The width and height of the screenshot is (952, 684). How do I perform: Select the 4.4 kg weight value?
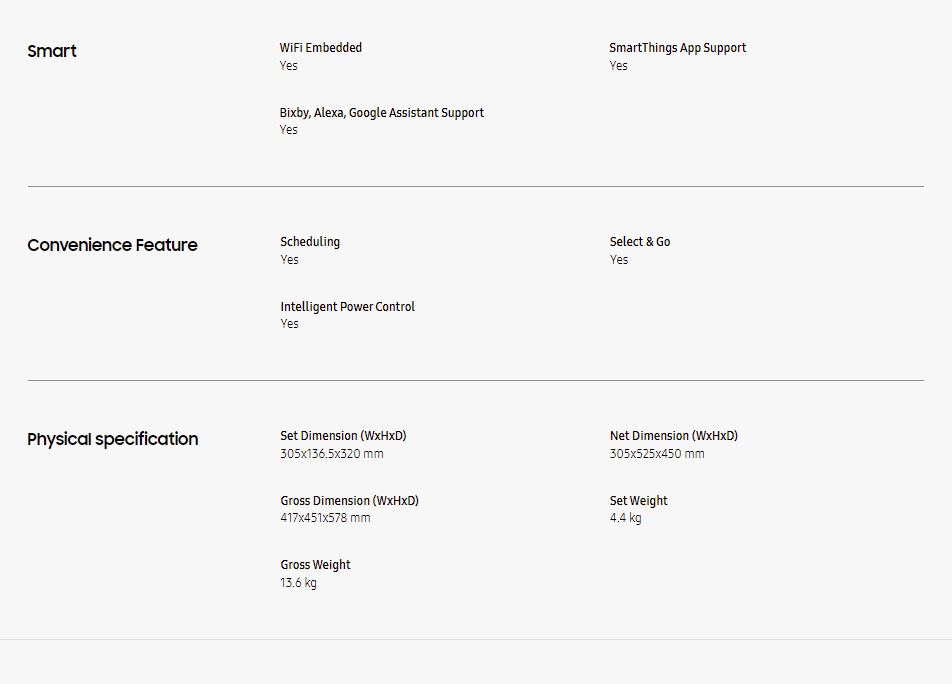625,518
